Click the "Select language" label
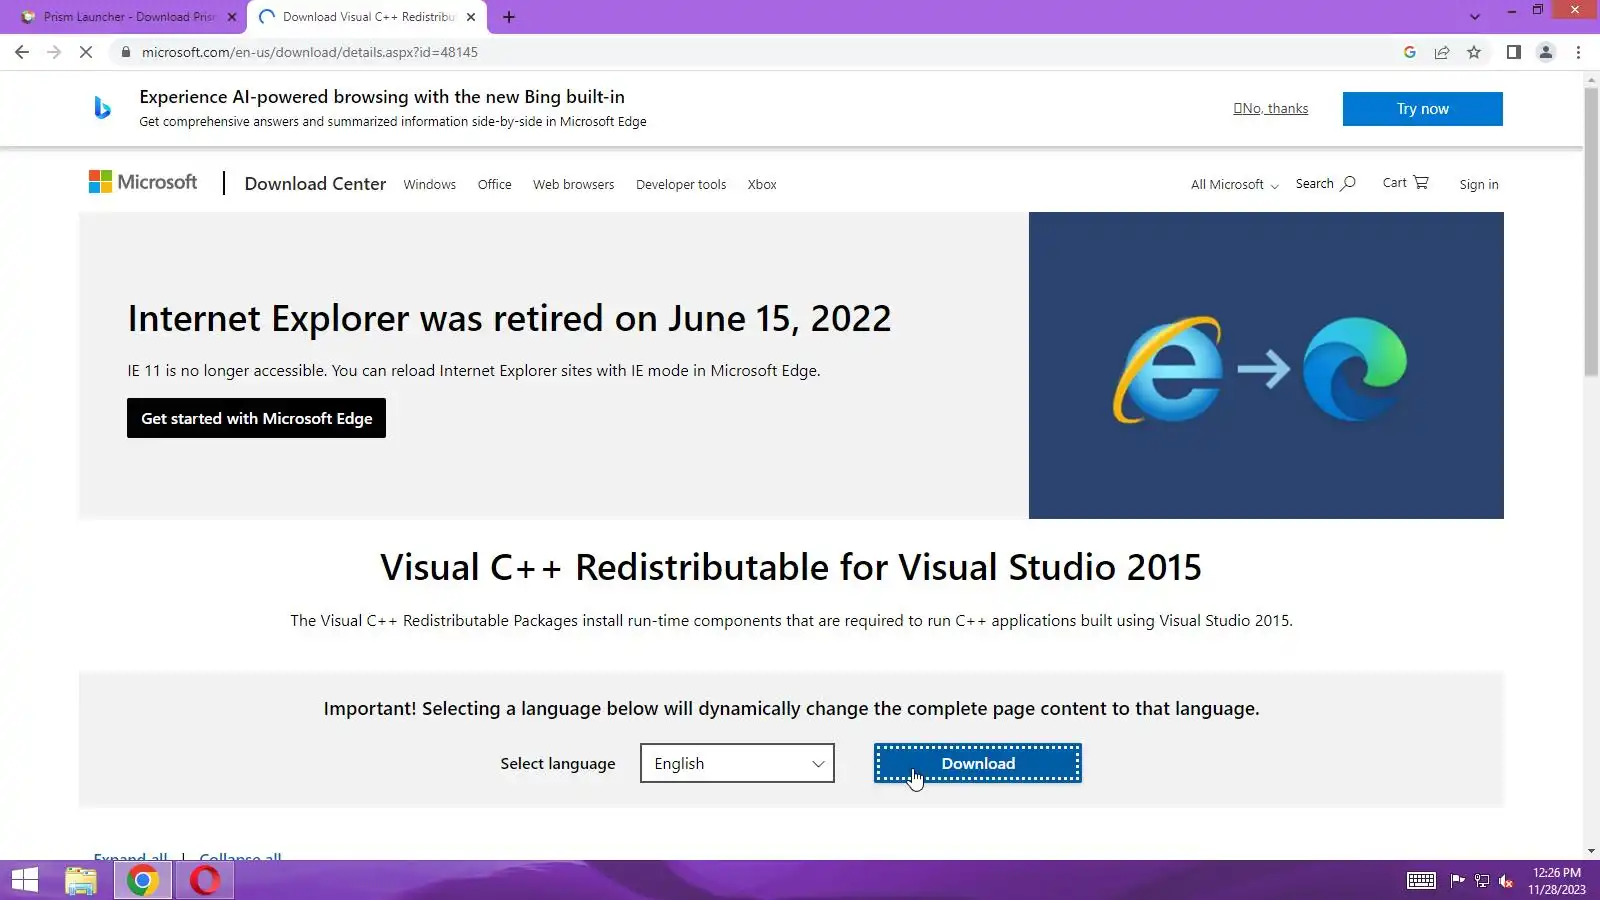 558,764
